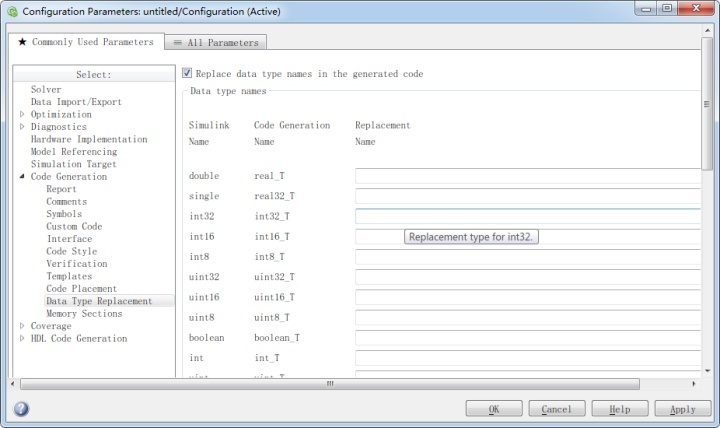Click the vertical scrollbar thumb

pos(707,104)
